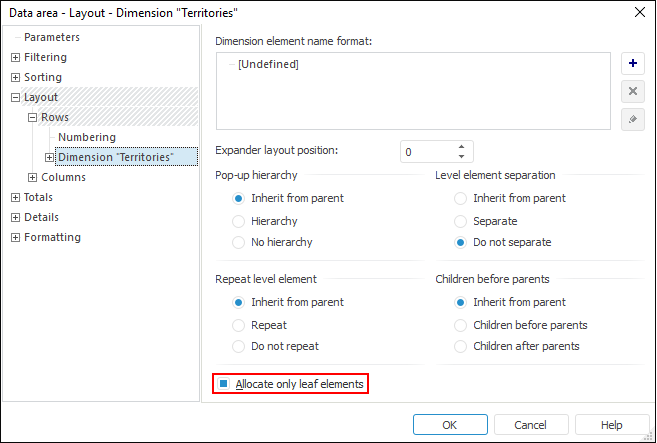Expand the Sorting tree node
This screenshot has width=657, height=443.
15,78
